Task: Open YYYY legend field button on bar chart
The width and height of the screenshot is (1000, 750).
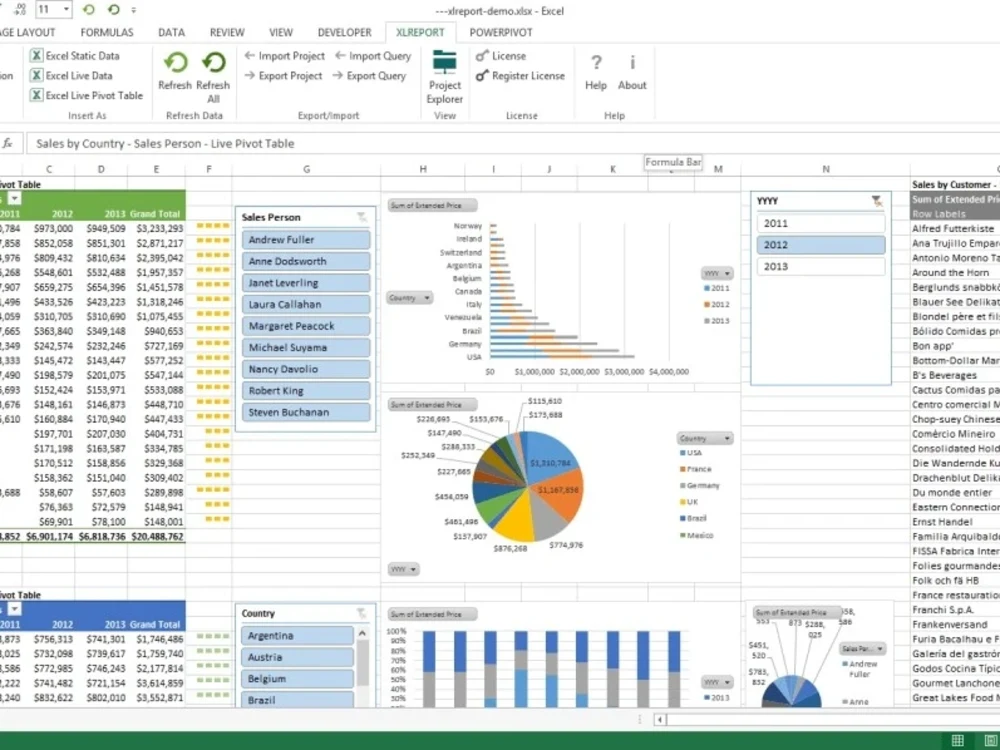Action: 717,274
